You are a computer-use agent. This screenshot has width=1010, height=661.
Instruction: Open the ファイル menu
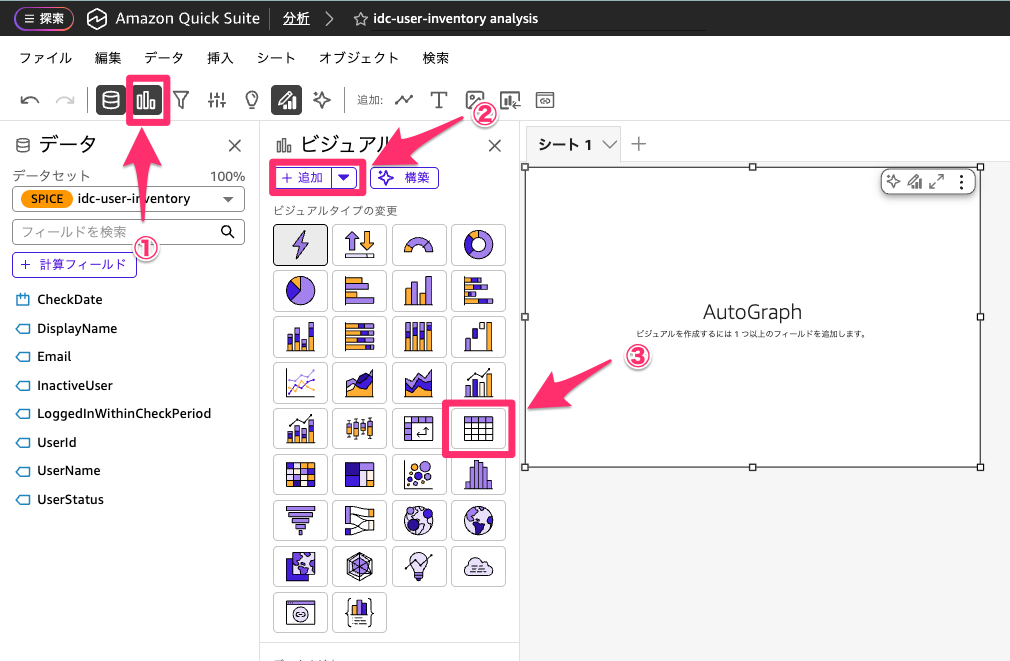[45, 58]
